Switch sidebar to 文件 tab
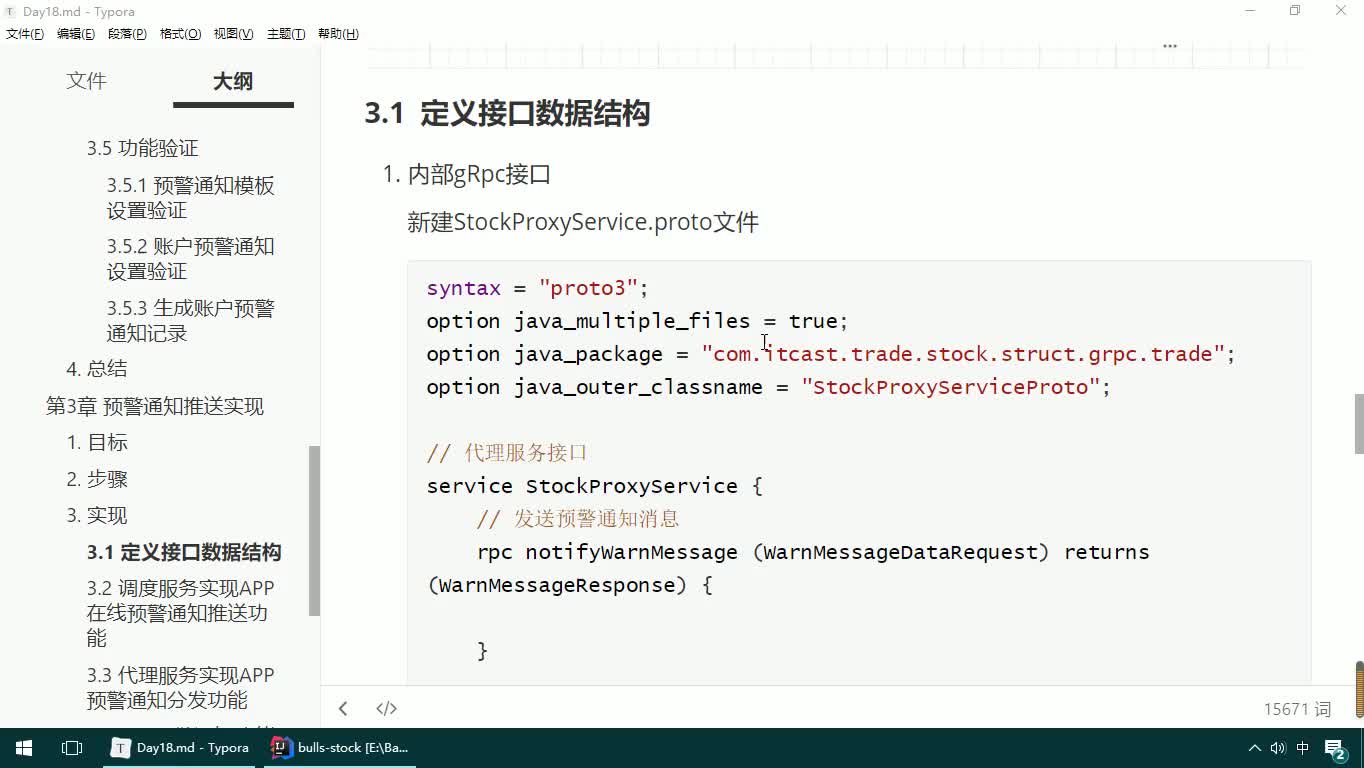 click(x=86, y=81)
